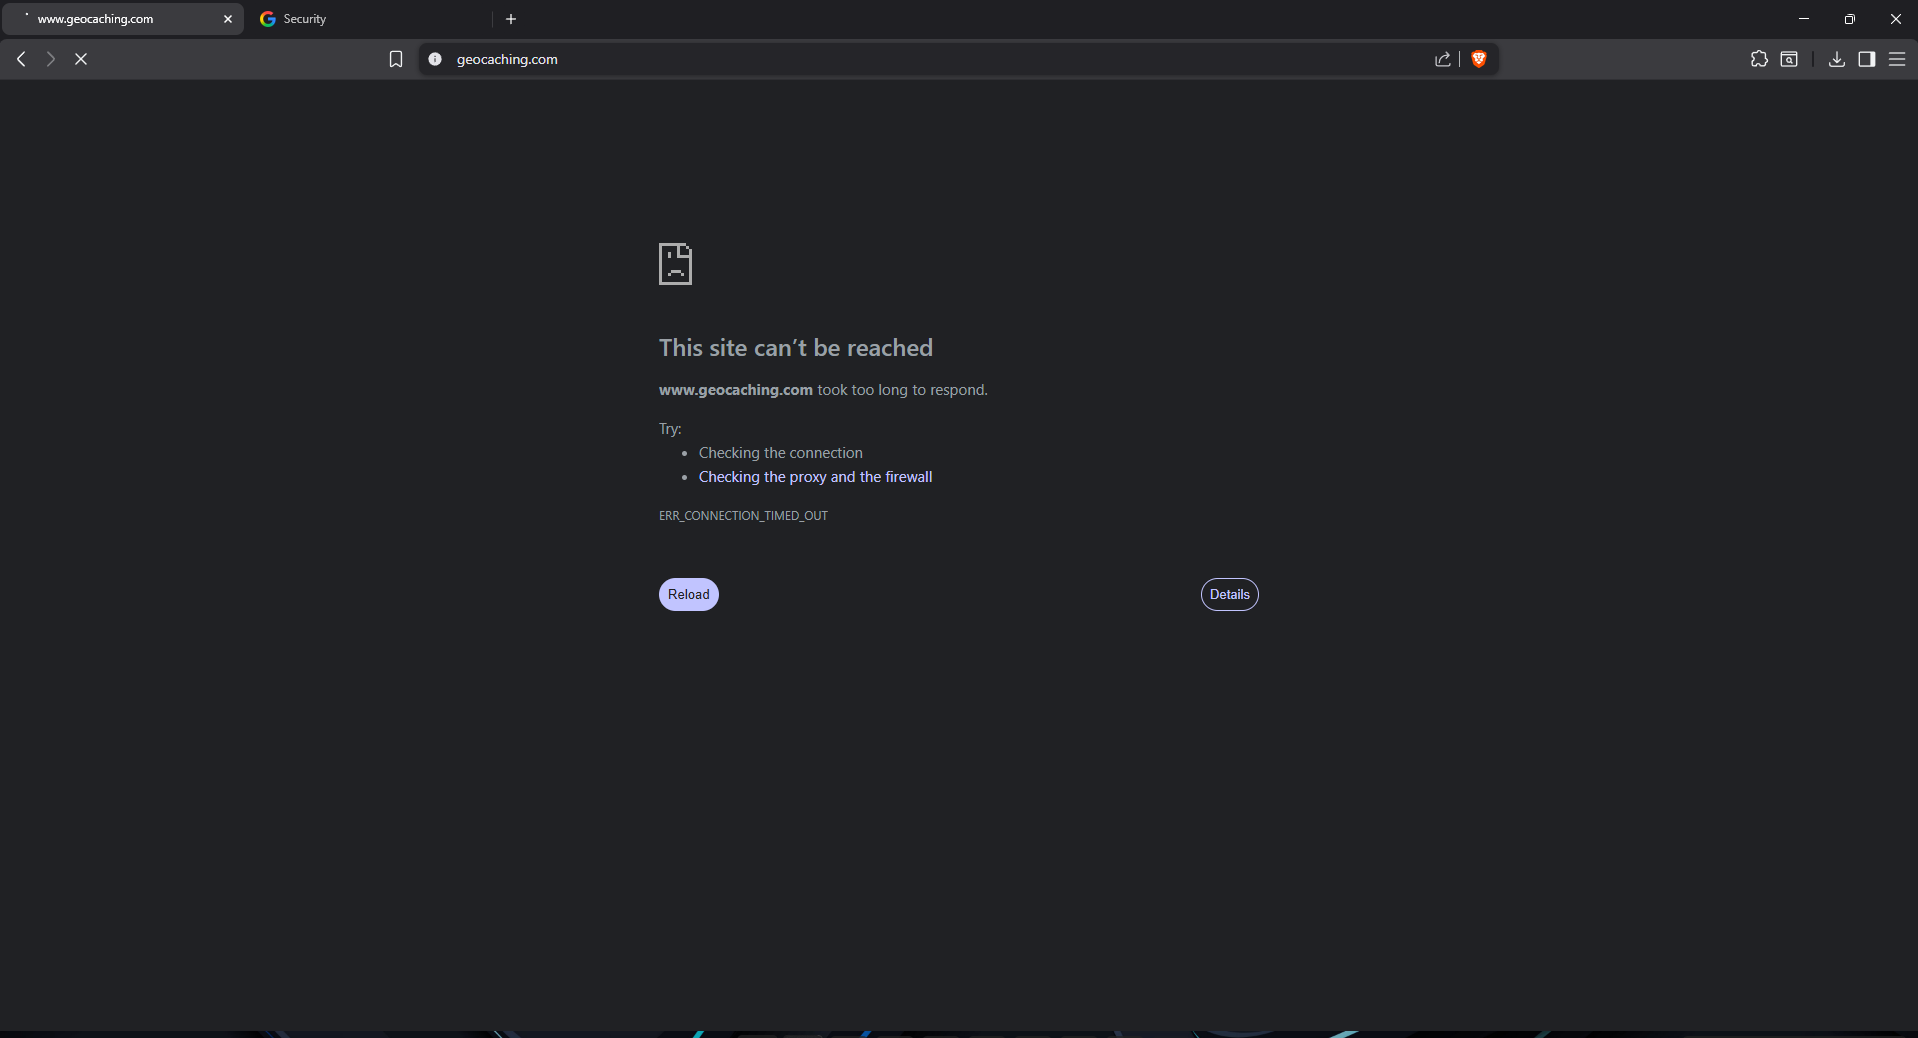The image size is (1918, 1038).
Task: Toggle the browser sidebar panel
Action: 1866,59
